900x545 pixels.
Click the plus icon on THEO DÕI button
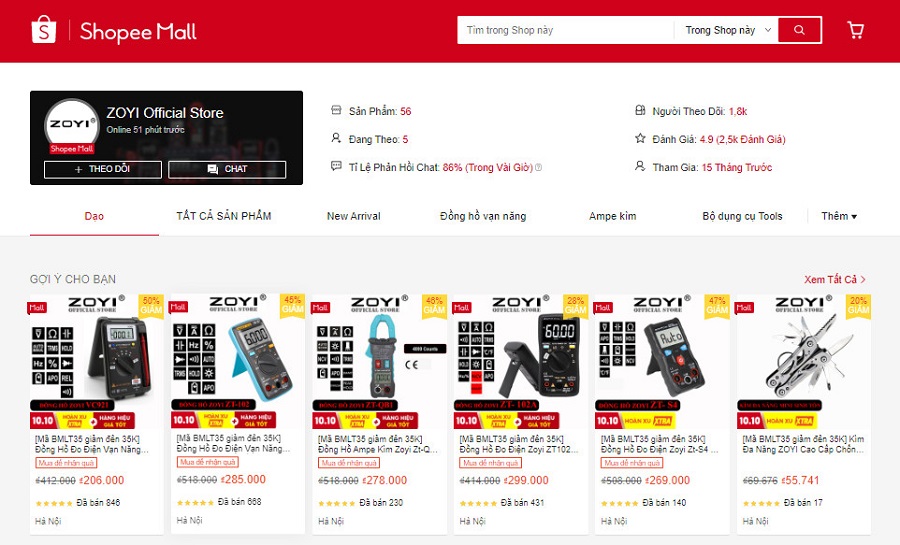(79, 169)
